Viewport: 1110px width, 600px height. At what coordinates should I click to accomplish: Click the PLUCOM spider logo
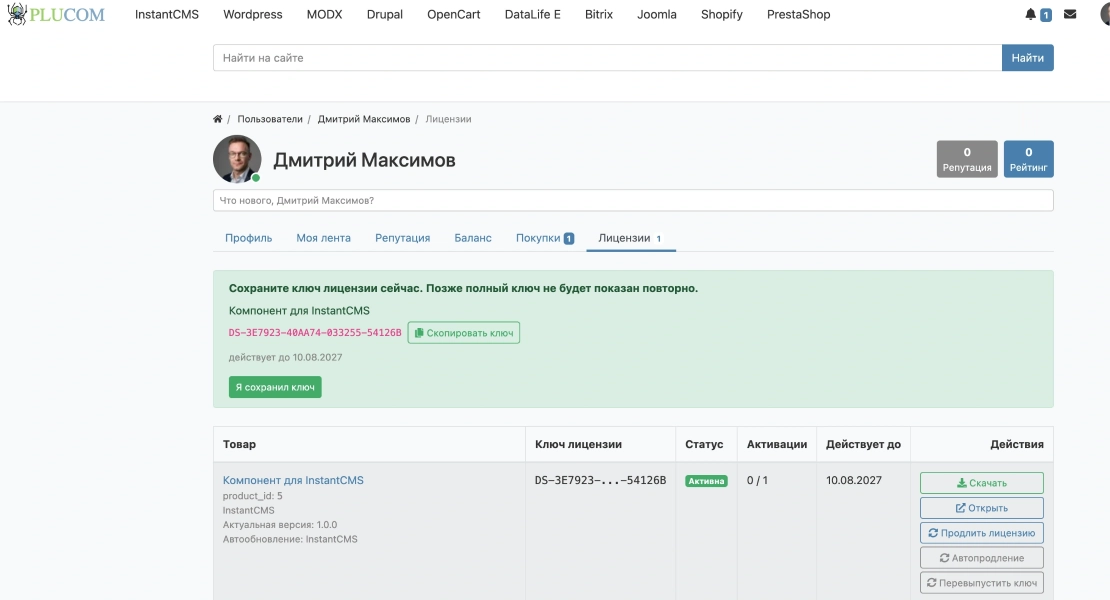56,14
